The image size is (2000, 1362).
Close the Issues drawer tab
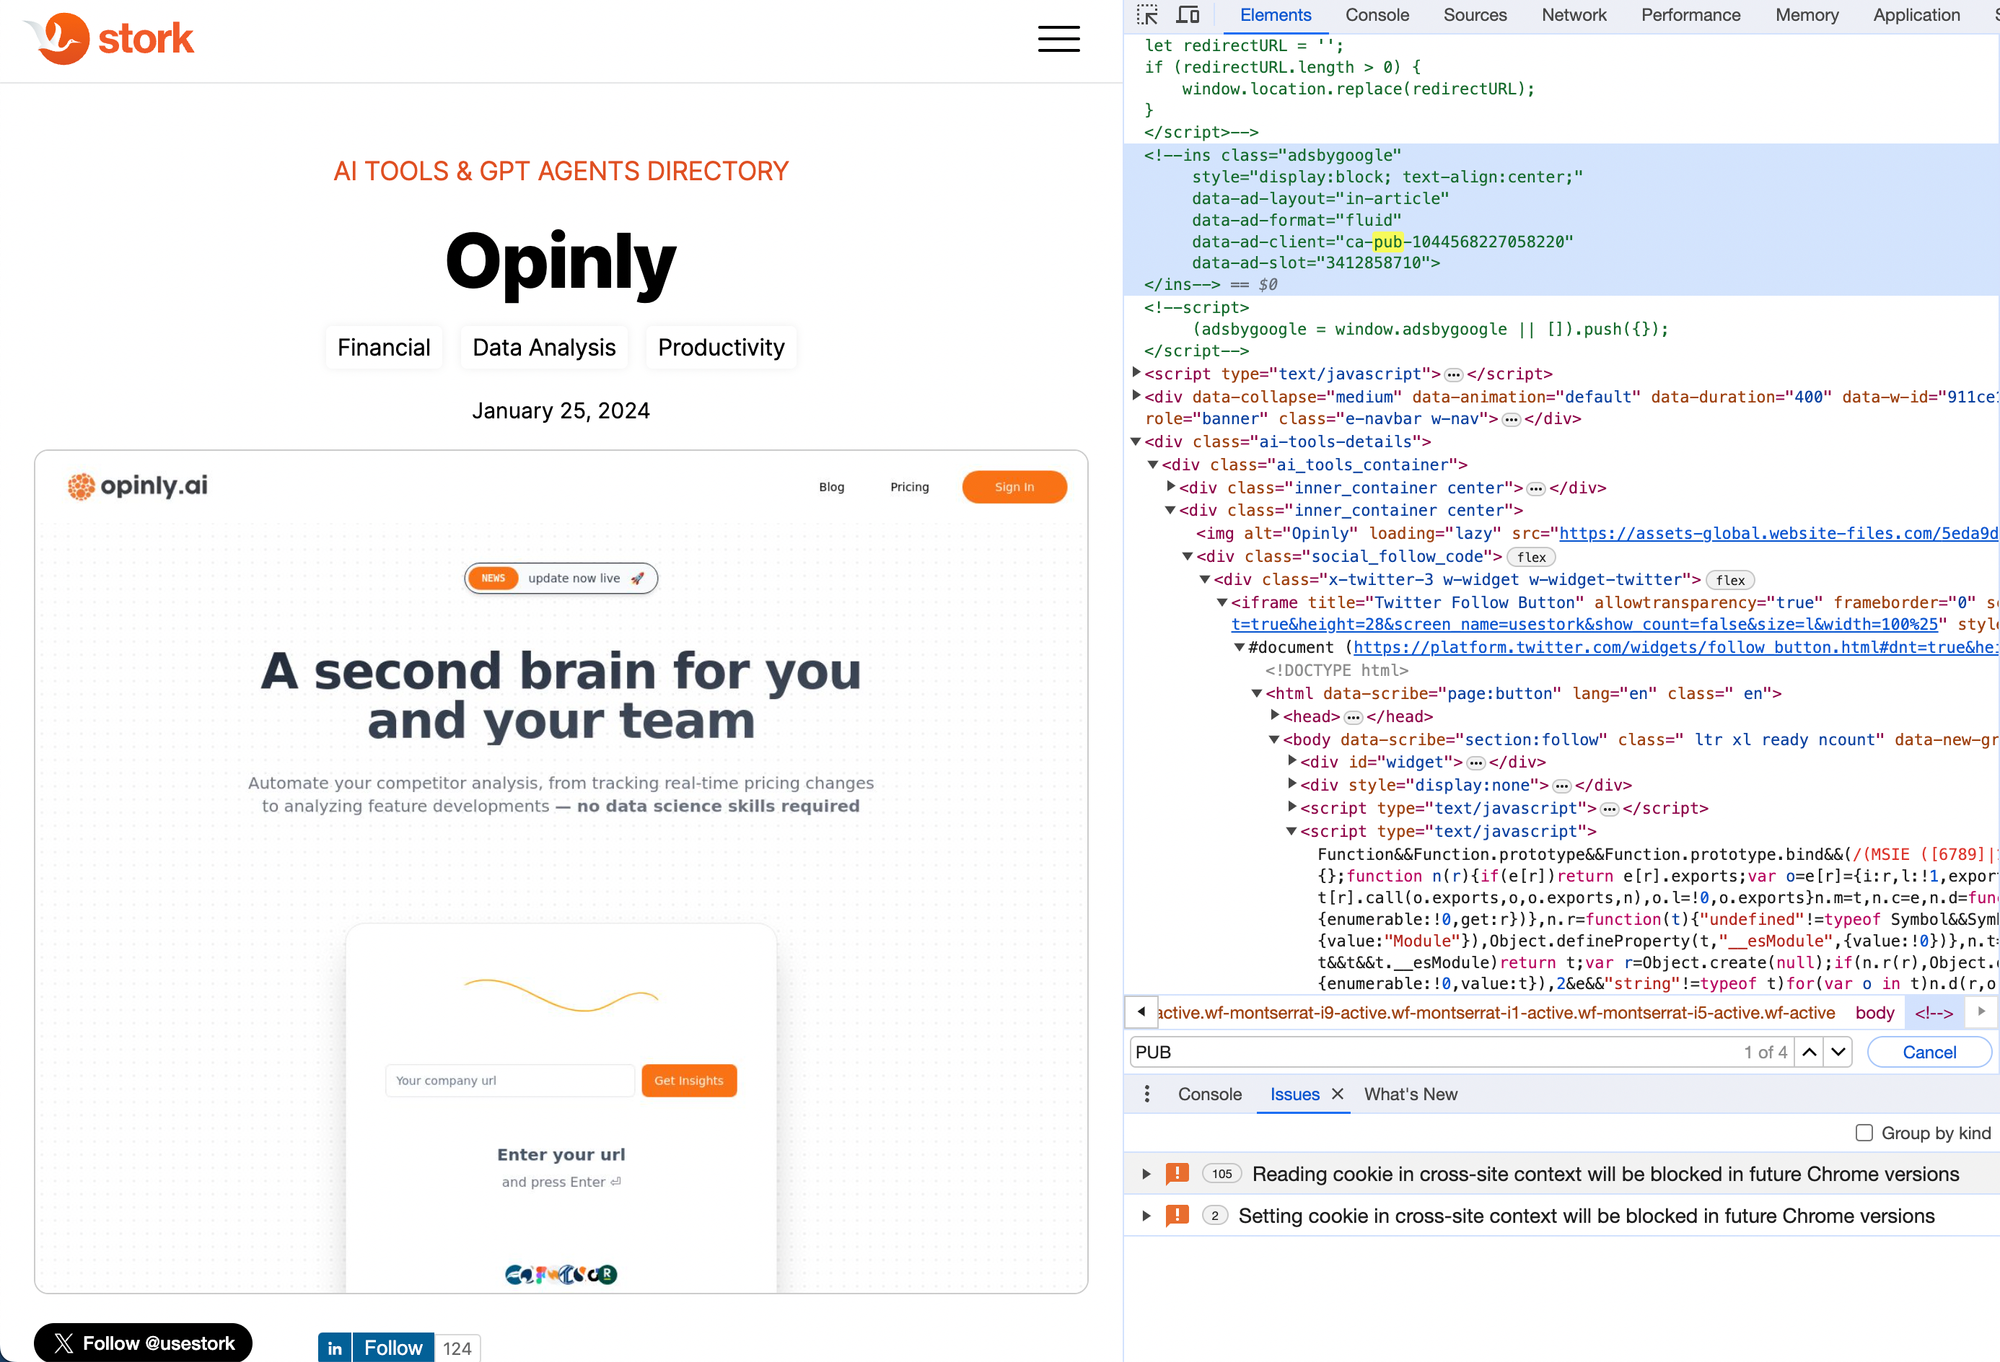(1338, 1094)
